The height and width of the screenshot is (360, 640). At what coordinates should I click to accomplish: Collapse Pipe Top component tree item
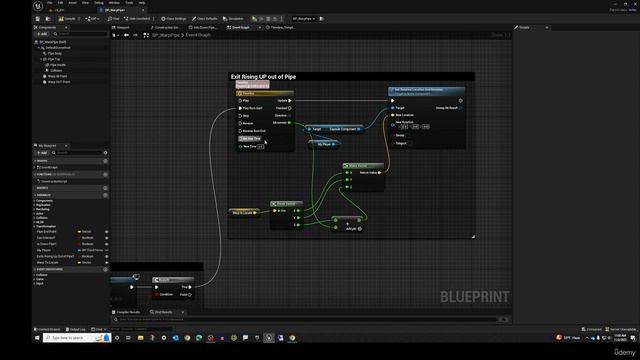(41, 59)
